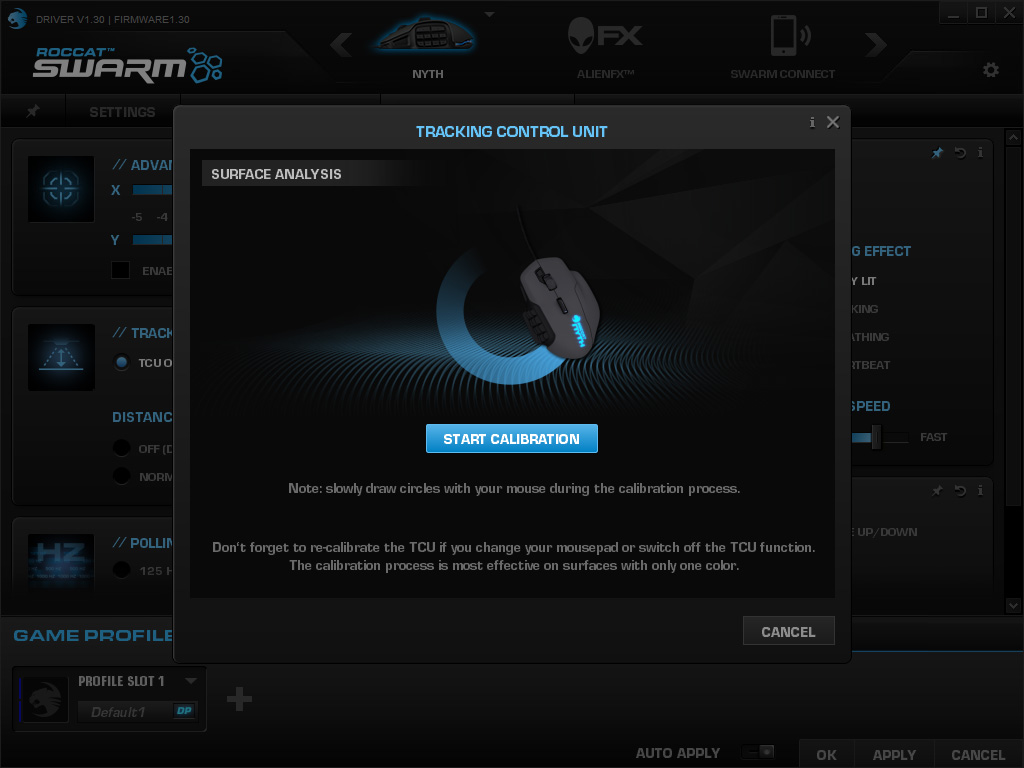1024x768 pixels.
Task: Click the advanced sensitivity crosshair icon
Action: click(61, 189)
